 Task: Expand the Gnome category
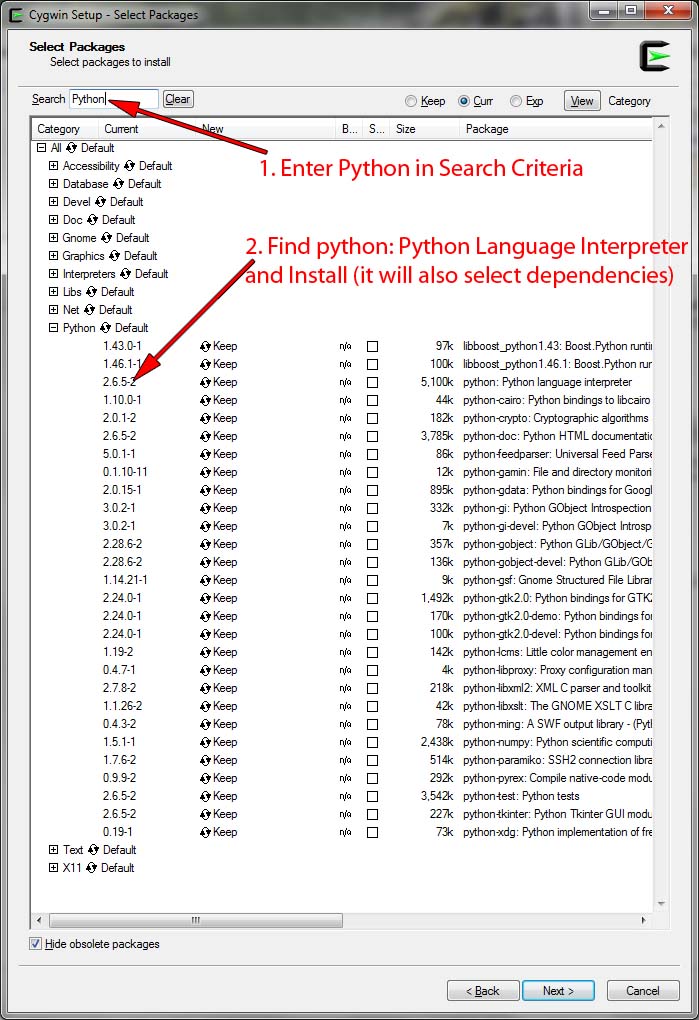(x=54, y=238)
